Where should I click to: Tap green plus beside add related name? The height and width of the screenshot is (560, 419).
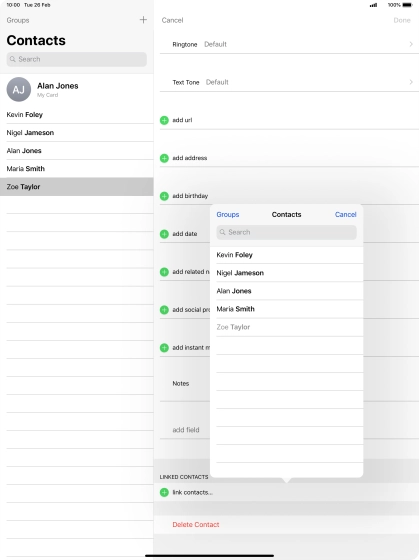pos(164,272)
